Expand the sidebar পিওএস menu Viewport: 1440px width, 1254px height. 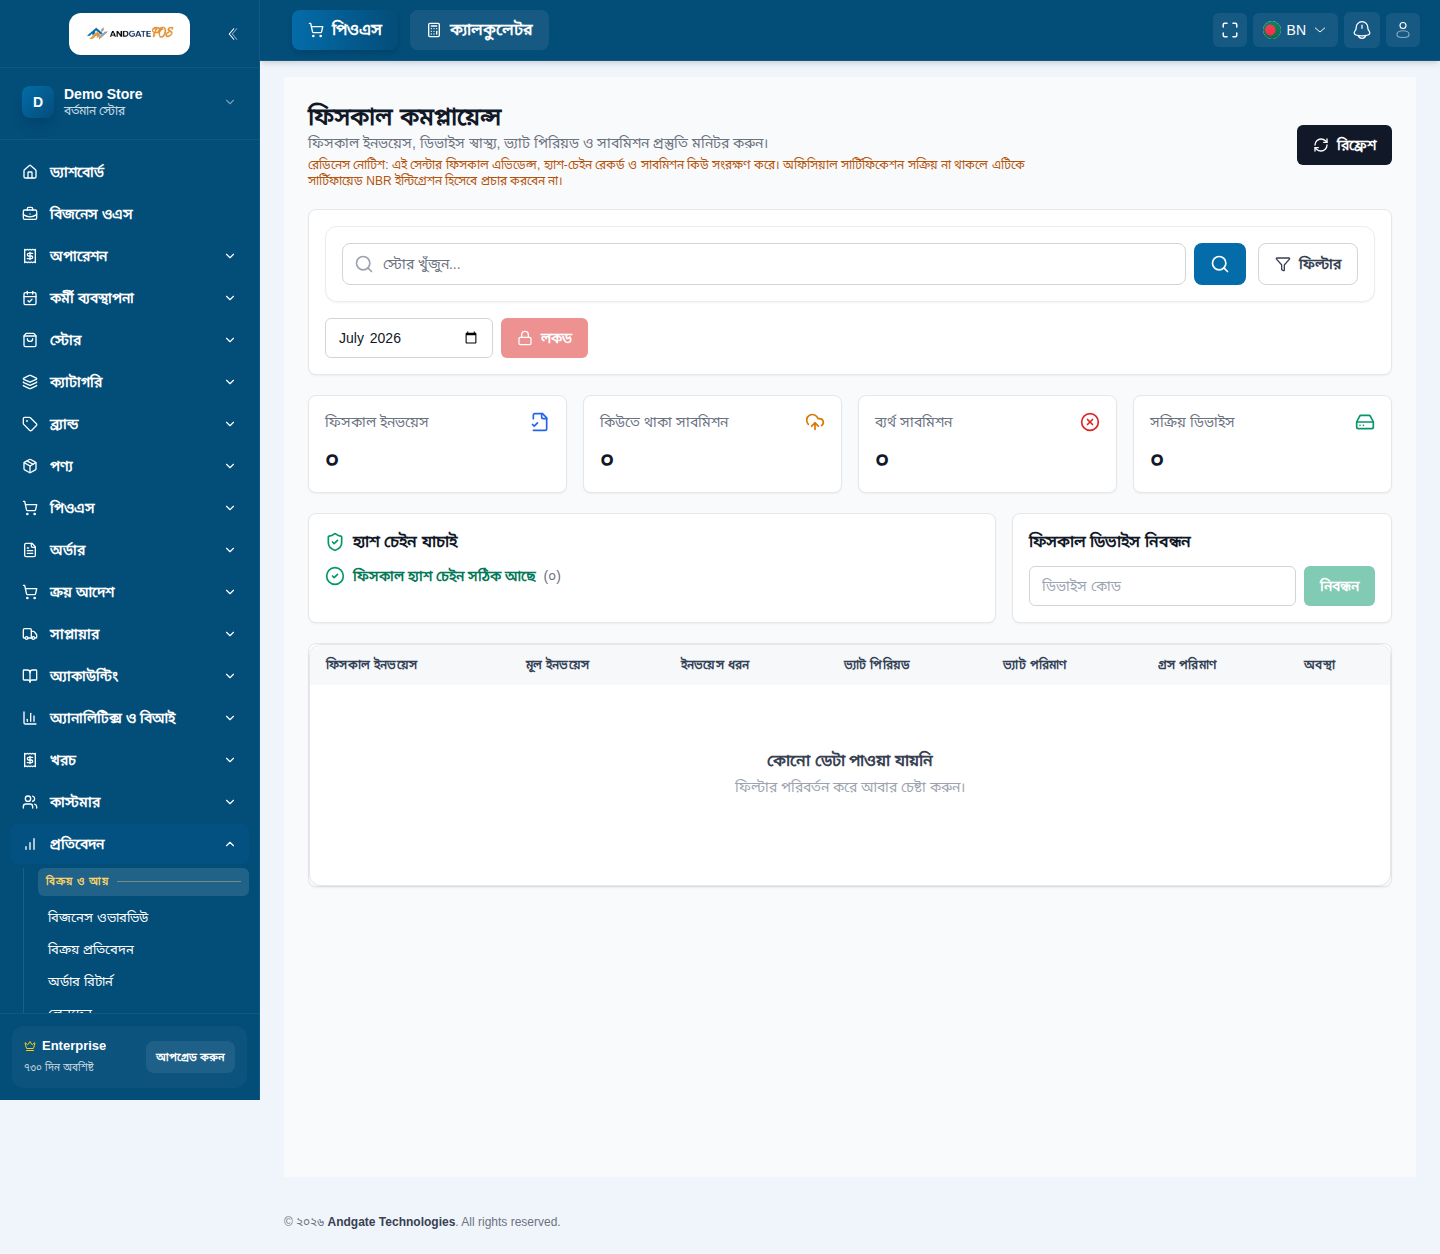tap(130, 508)
